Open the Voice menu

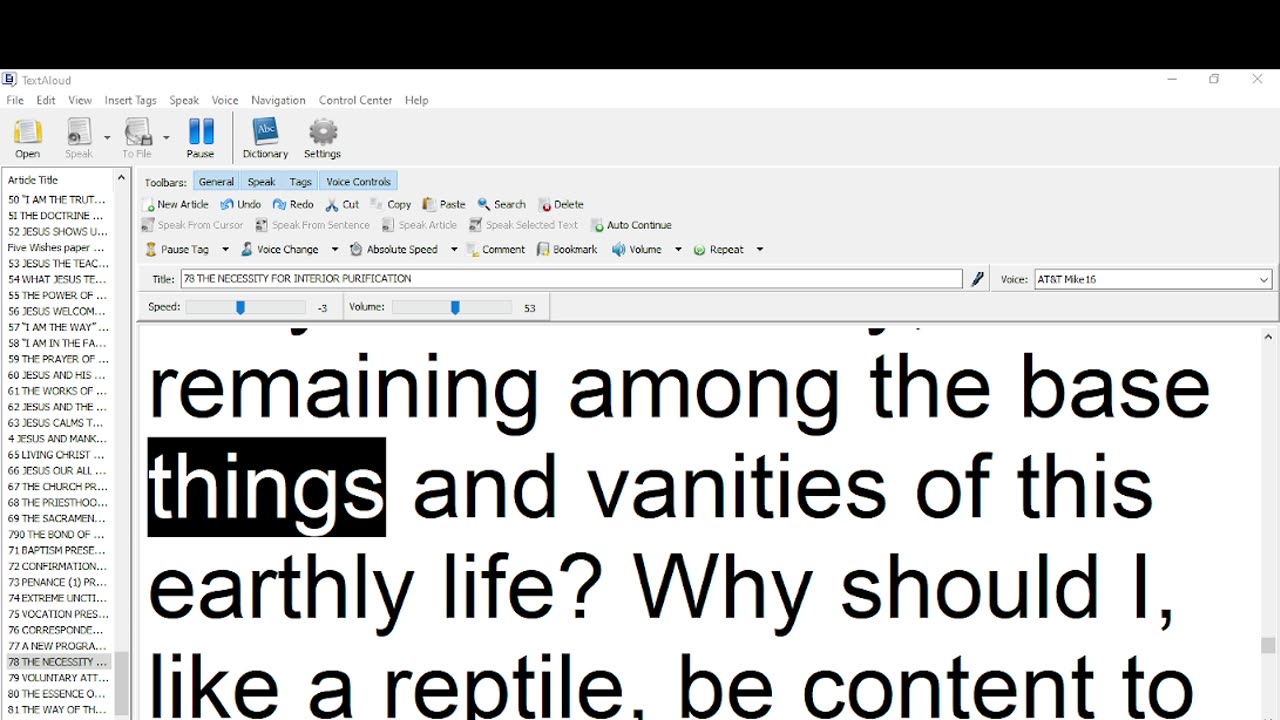coord(225,100)
